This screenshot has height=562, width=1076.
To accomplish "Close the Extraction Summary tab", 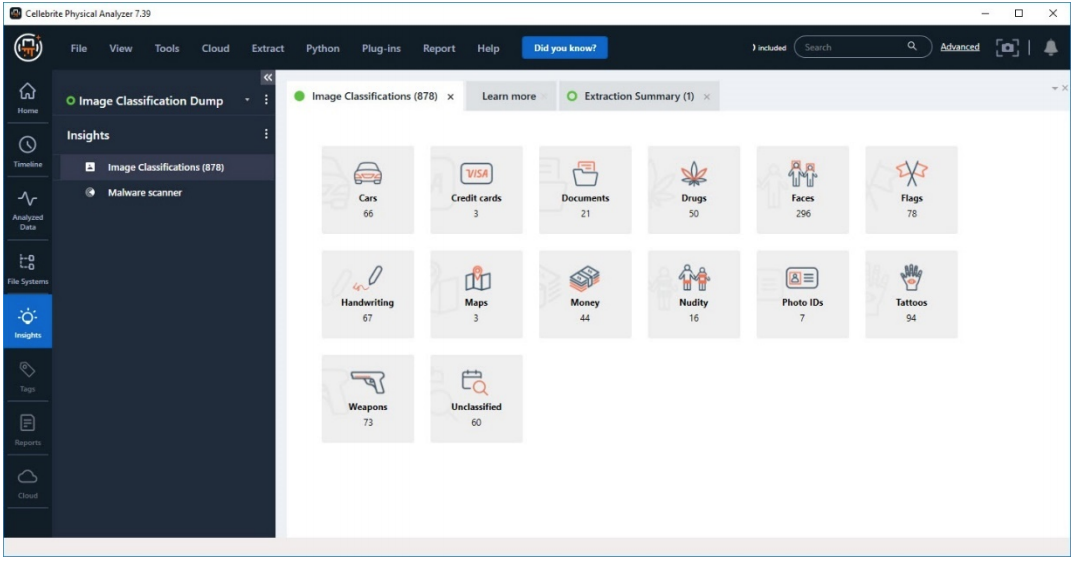I will click(707, 97).
